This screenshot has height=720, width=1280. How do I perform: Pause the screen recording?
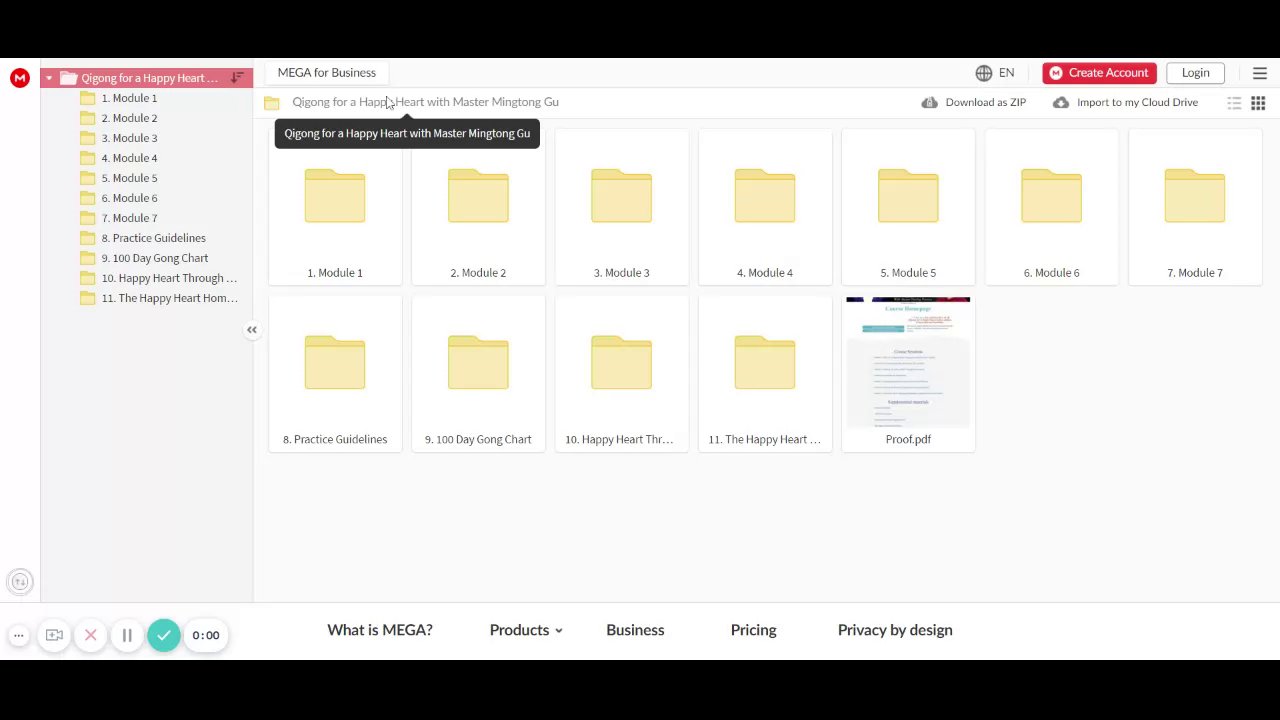point(127,635)
